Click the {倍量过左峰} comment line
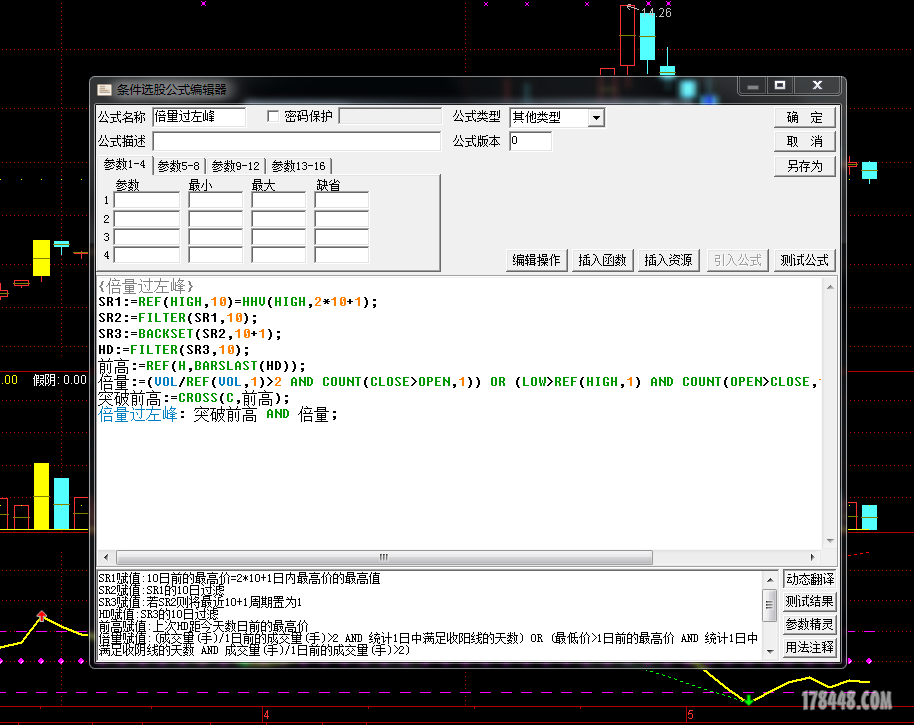Viewport: 914px width, 725px height. pyautogui.click(x=145, y=286)
